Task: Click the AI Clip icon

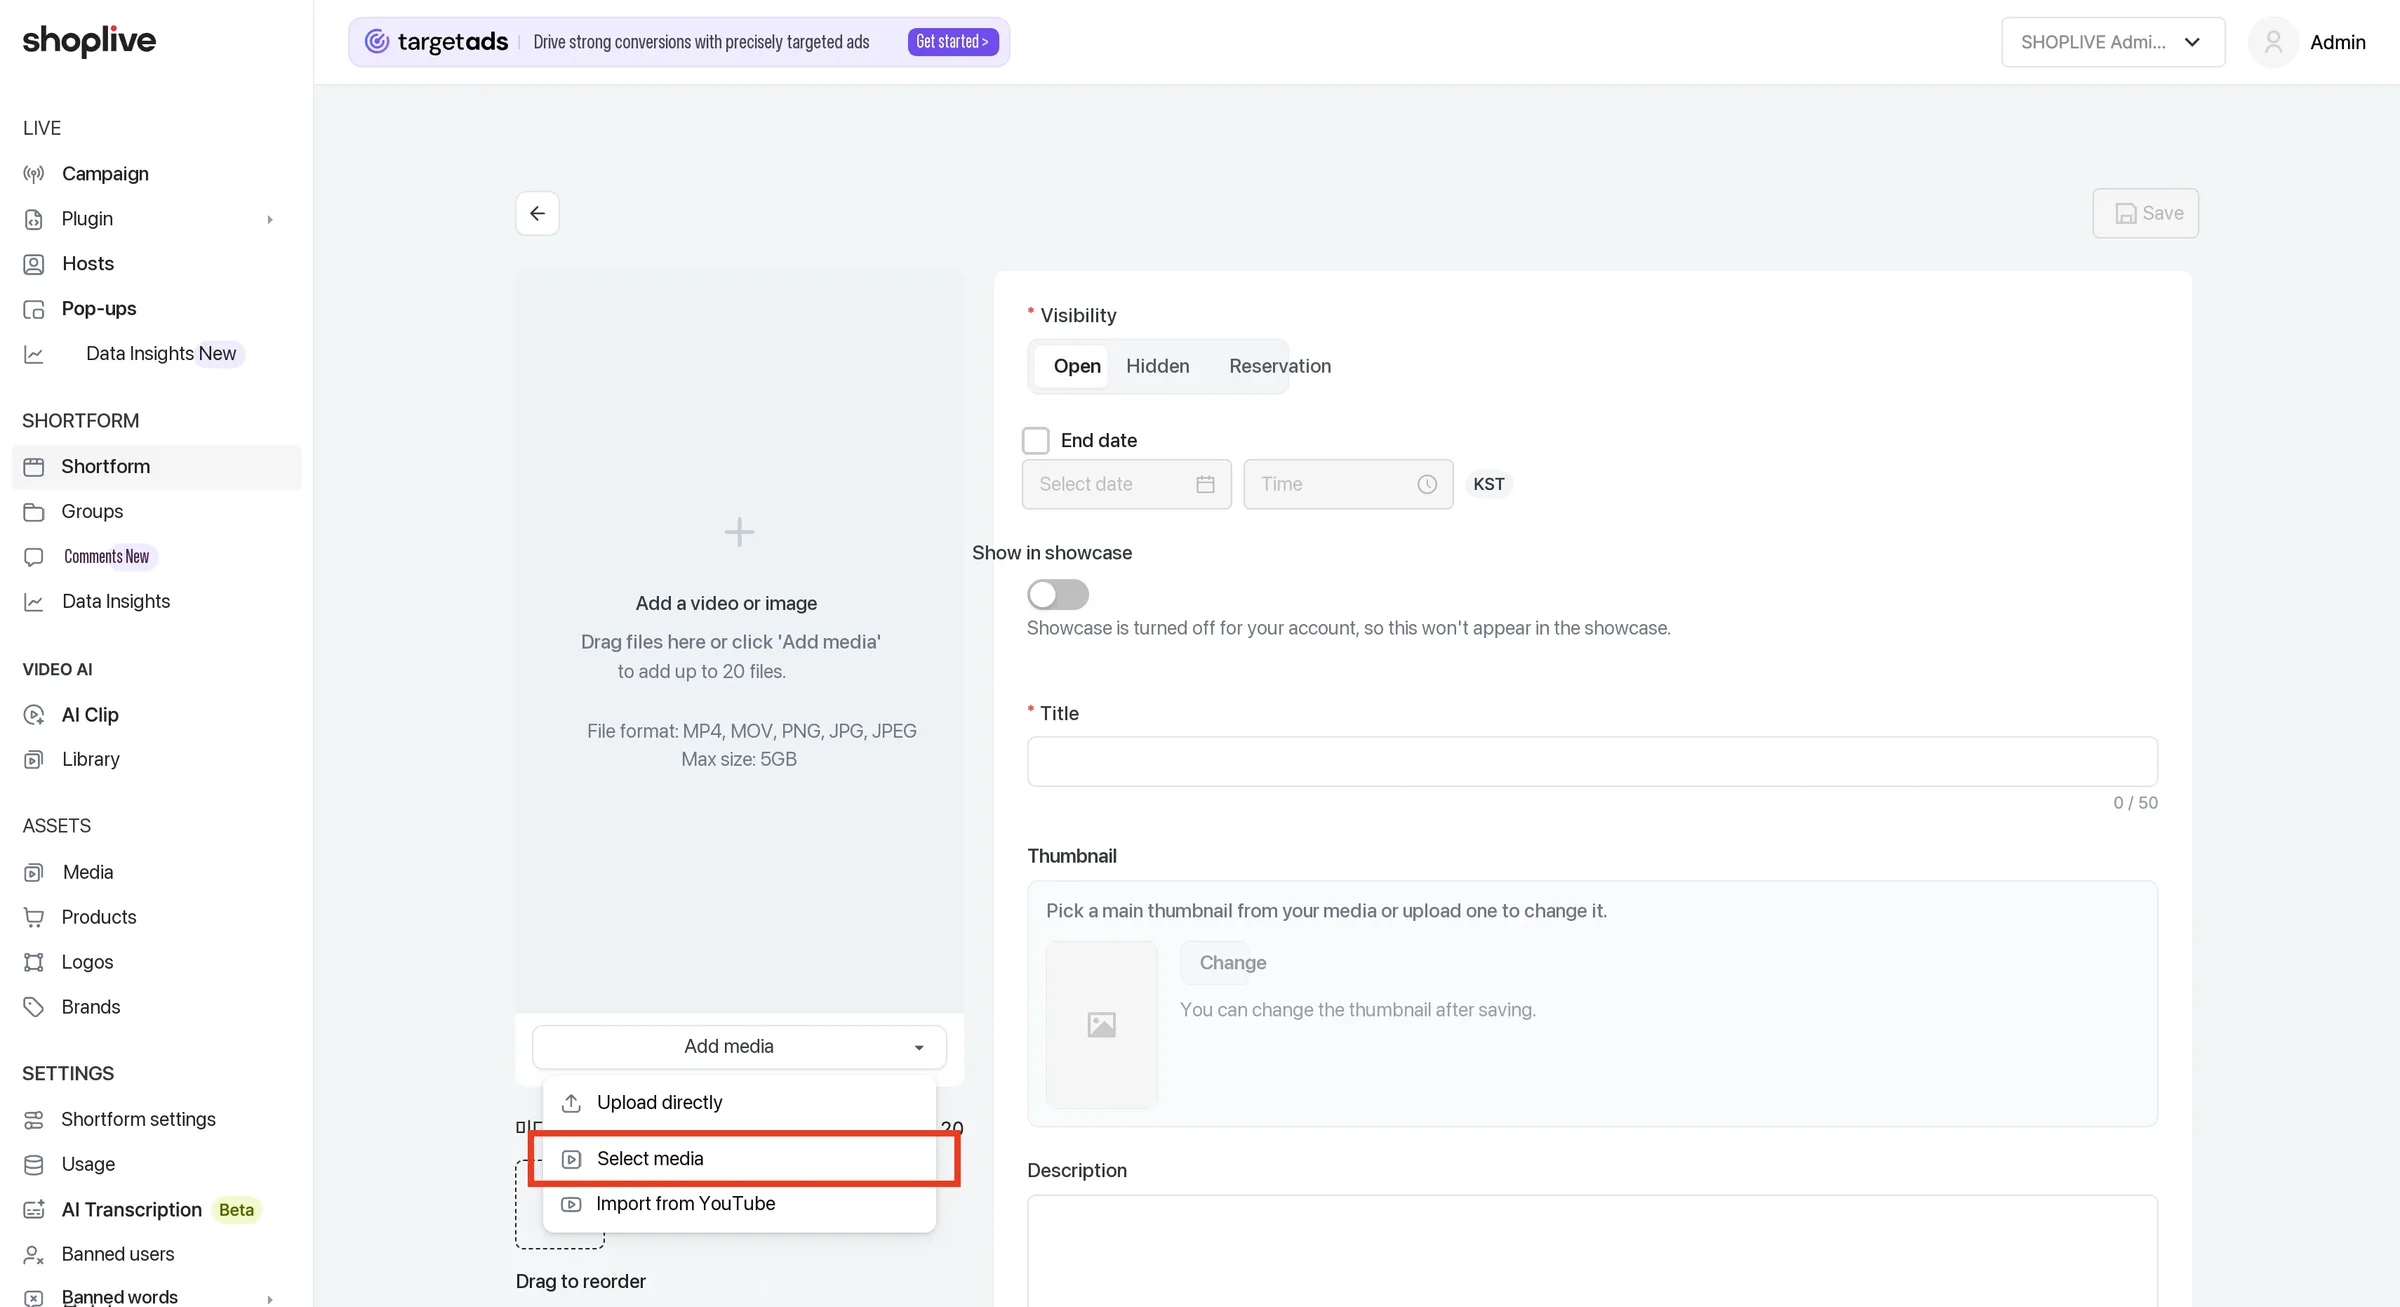Action: [34, 715]
